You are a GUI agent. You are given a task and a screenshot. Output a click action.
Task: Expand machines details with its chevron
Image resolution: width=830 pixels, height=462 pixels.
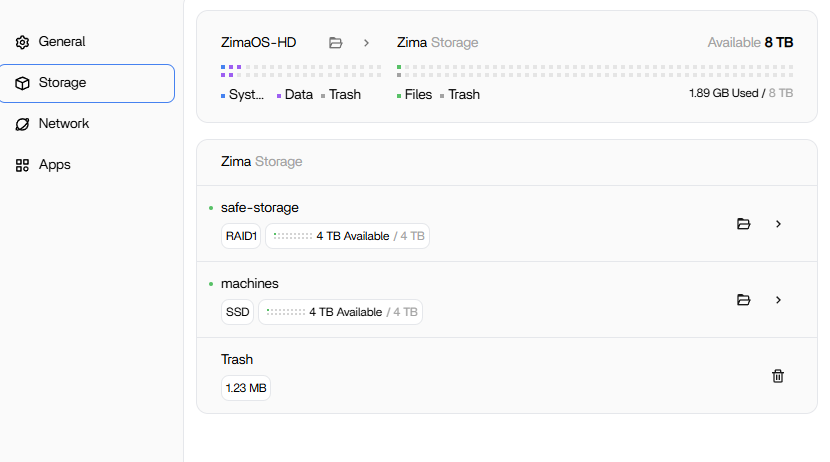778,300
